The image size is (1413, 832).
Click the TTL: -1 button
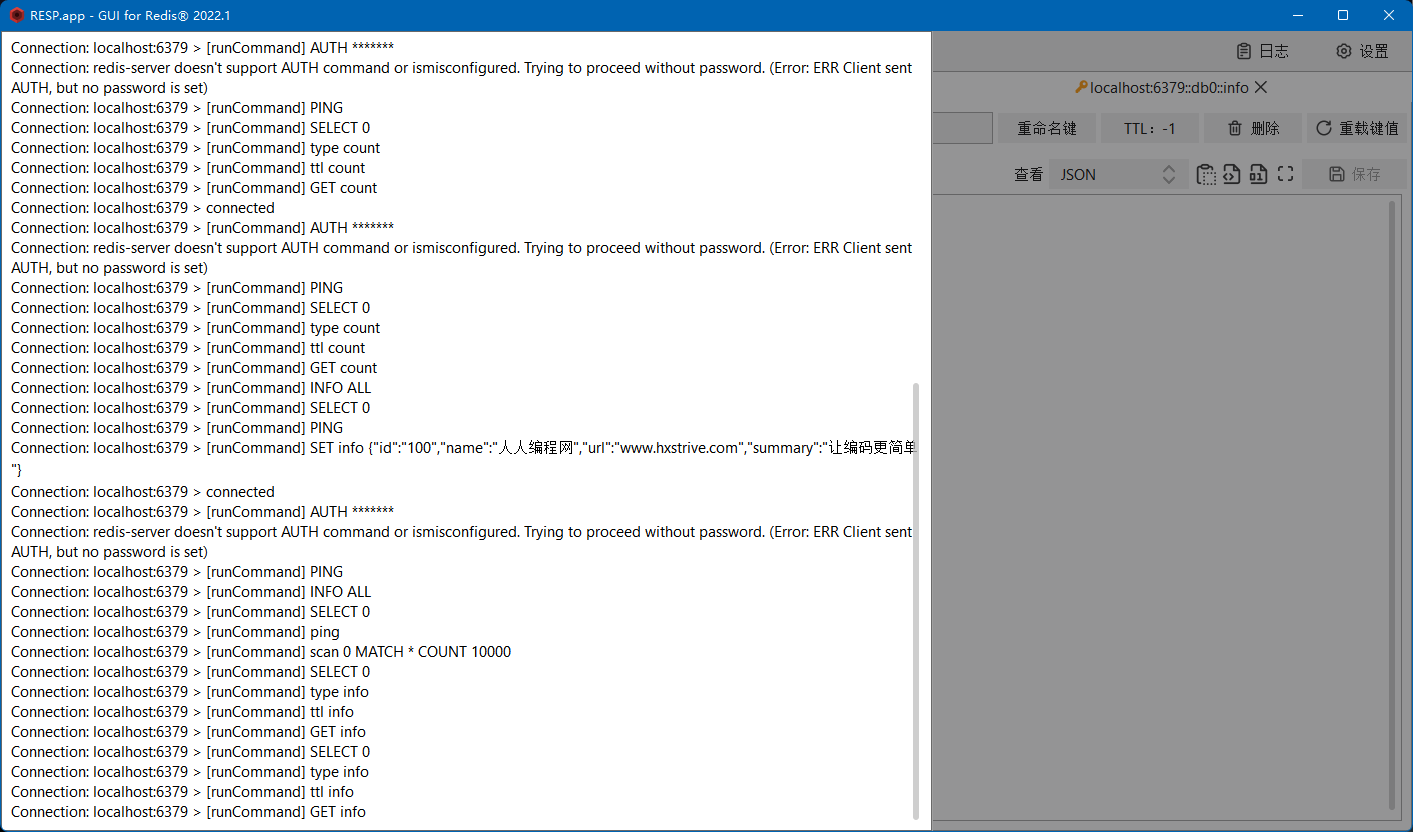point(1150,128)
